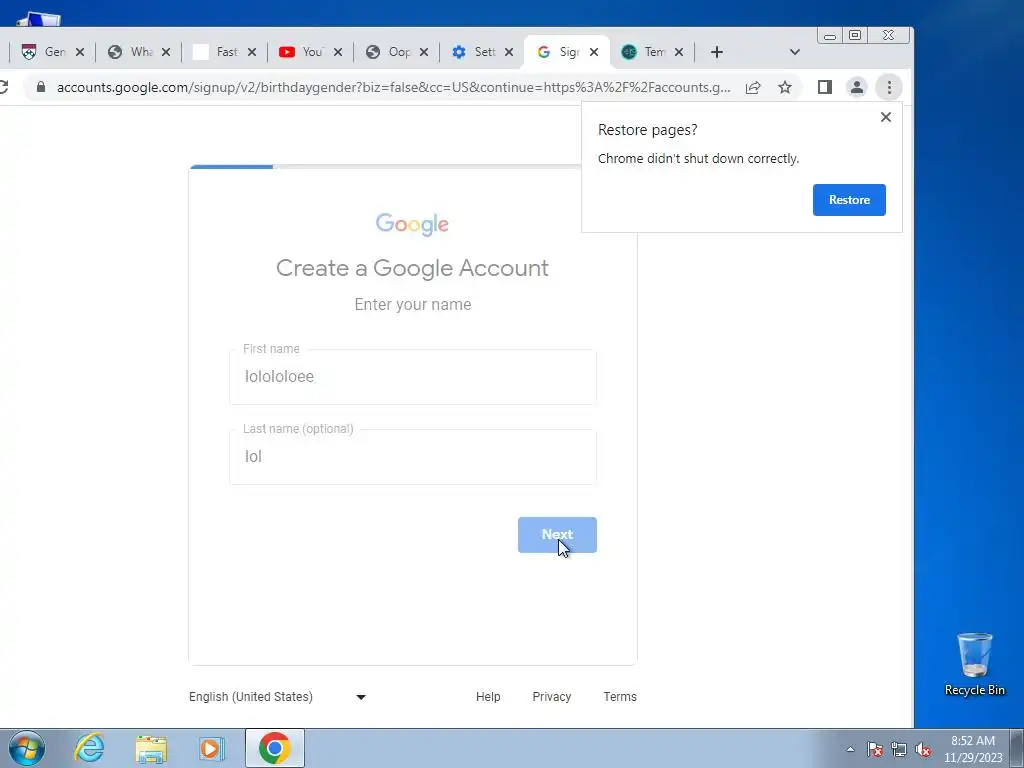Close the Oop tab
Screen dimensions: 1024x768
(x=424, y=52)
